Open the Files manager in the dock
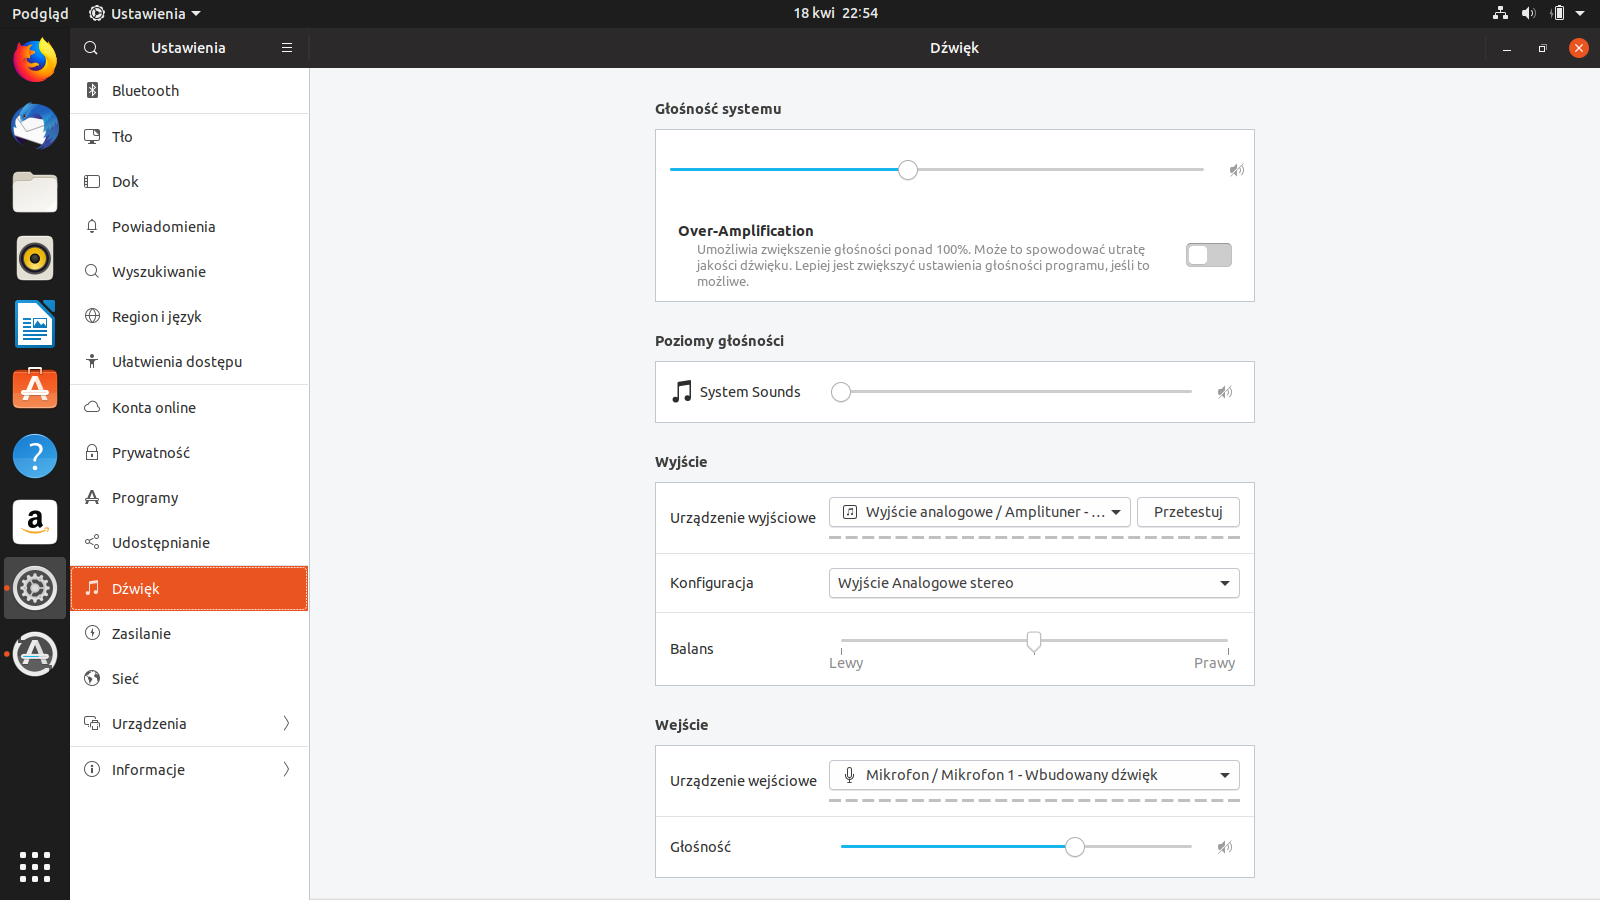 click(35, 192)
